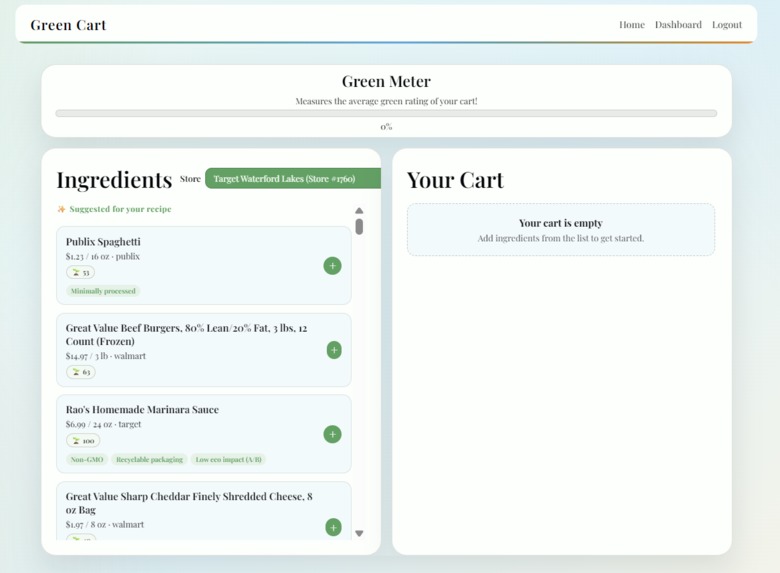780x573 pixels.
Task: Select the Rao's Homemade Marinara Sauce title
Action: [142, 410]
